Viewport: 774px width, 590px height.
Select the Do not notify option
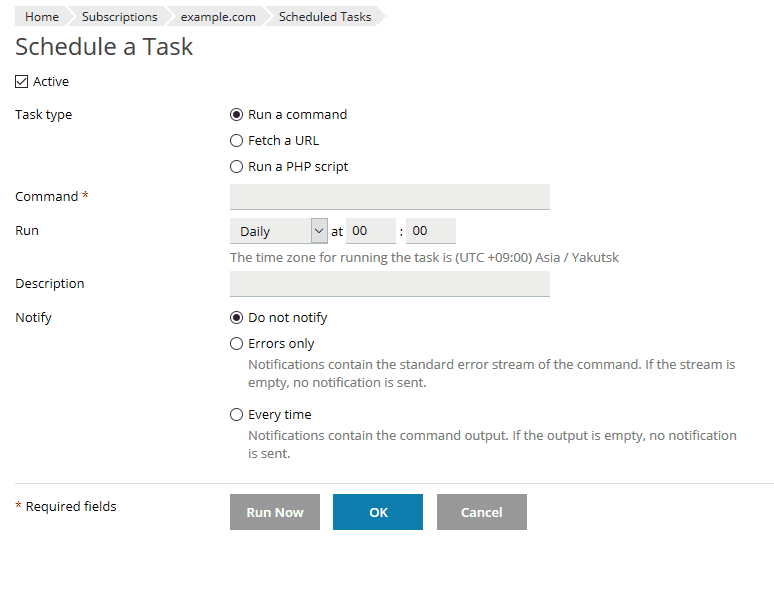point(237,318)
